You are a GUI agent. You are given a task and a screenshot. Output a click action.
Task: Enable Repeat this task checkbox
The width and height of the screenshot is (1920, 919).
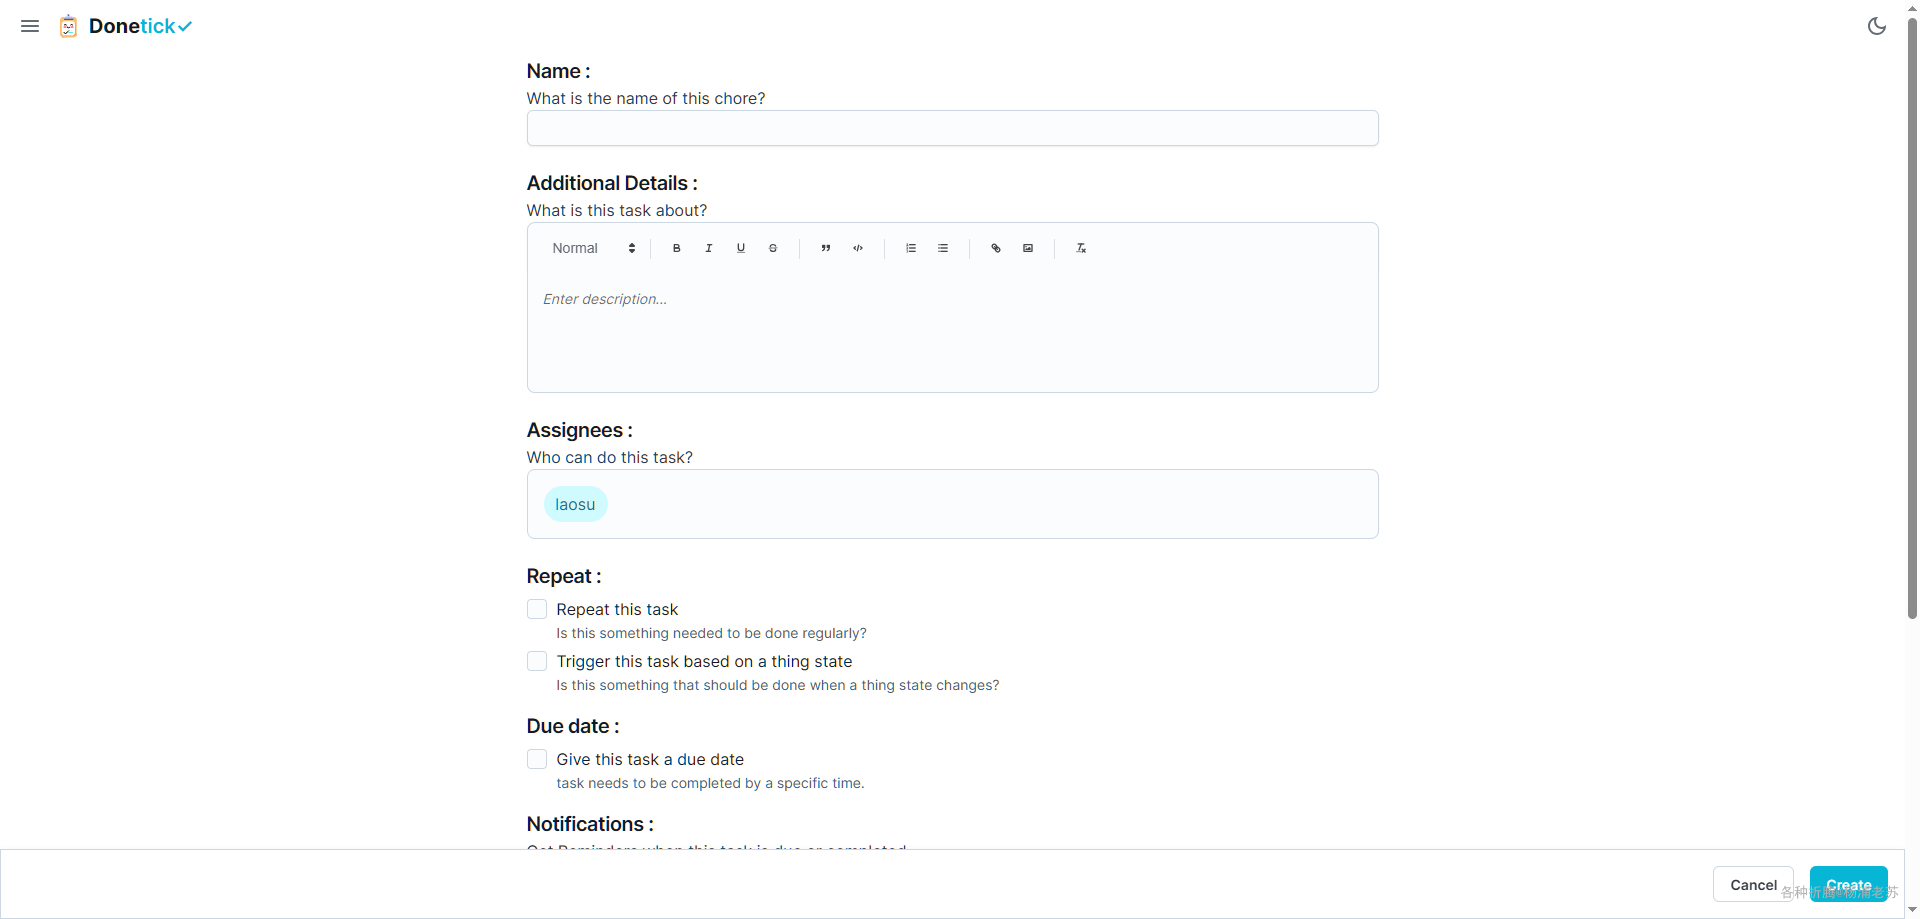pyautogui.click(x=537, y=609)
